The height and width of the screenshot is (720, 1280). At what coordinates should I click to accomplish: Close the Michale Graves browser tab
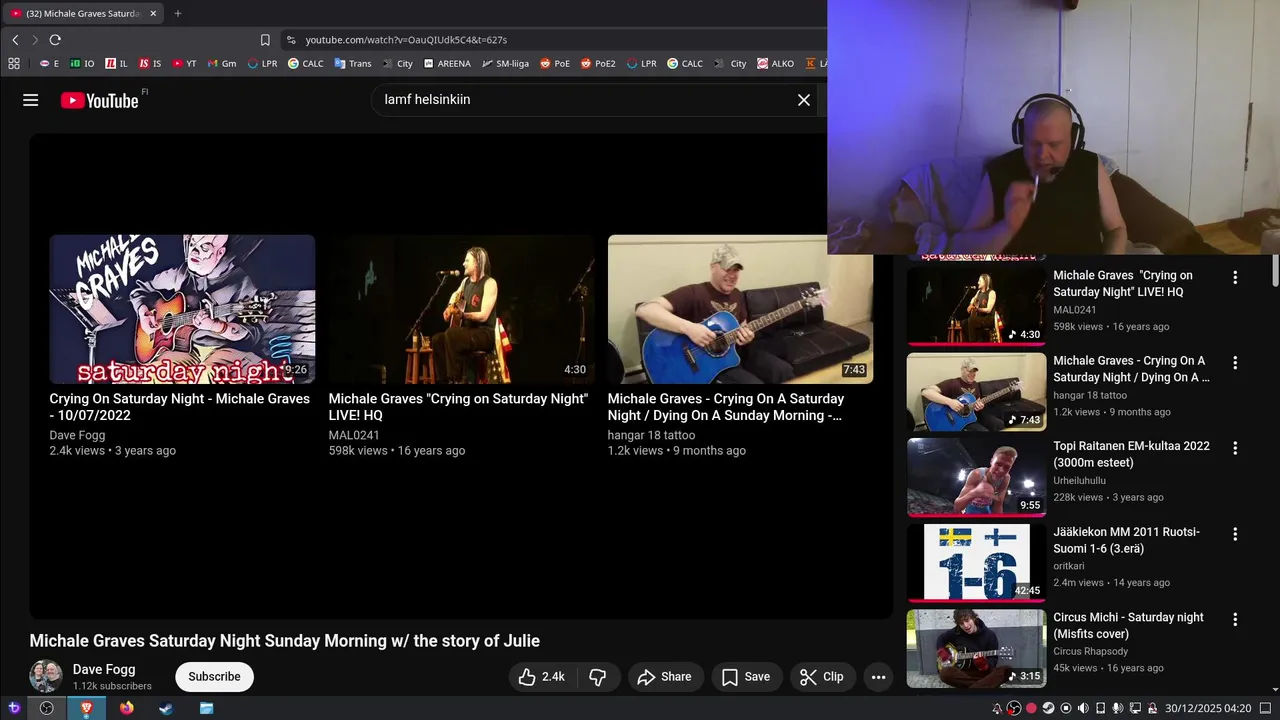(x=153, y=14)
